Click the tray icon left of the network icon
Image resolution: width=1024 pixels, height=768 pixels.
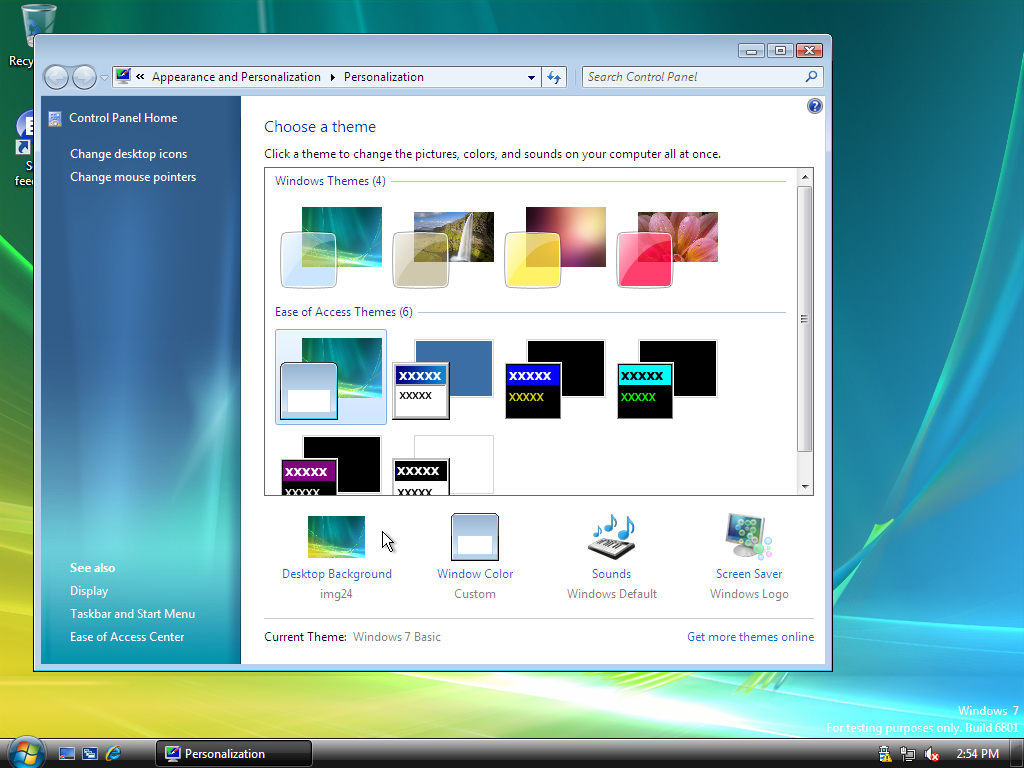click(x=885, y=754)
